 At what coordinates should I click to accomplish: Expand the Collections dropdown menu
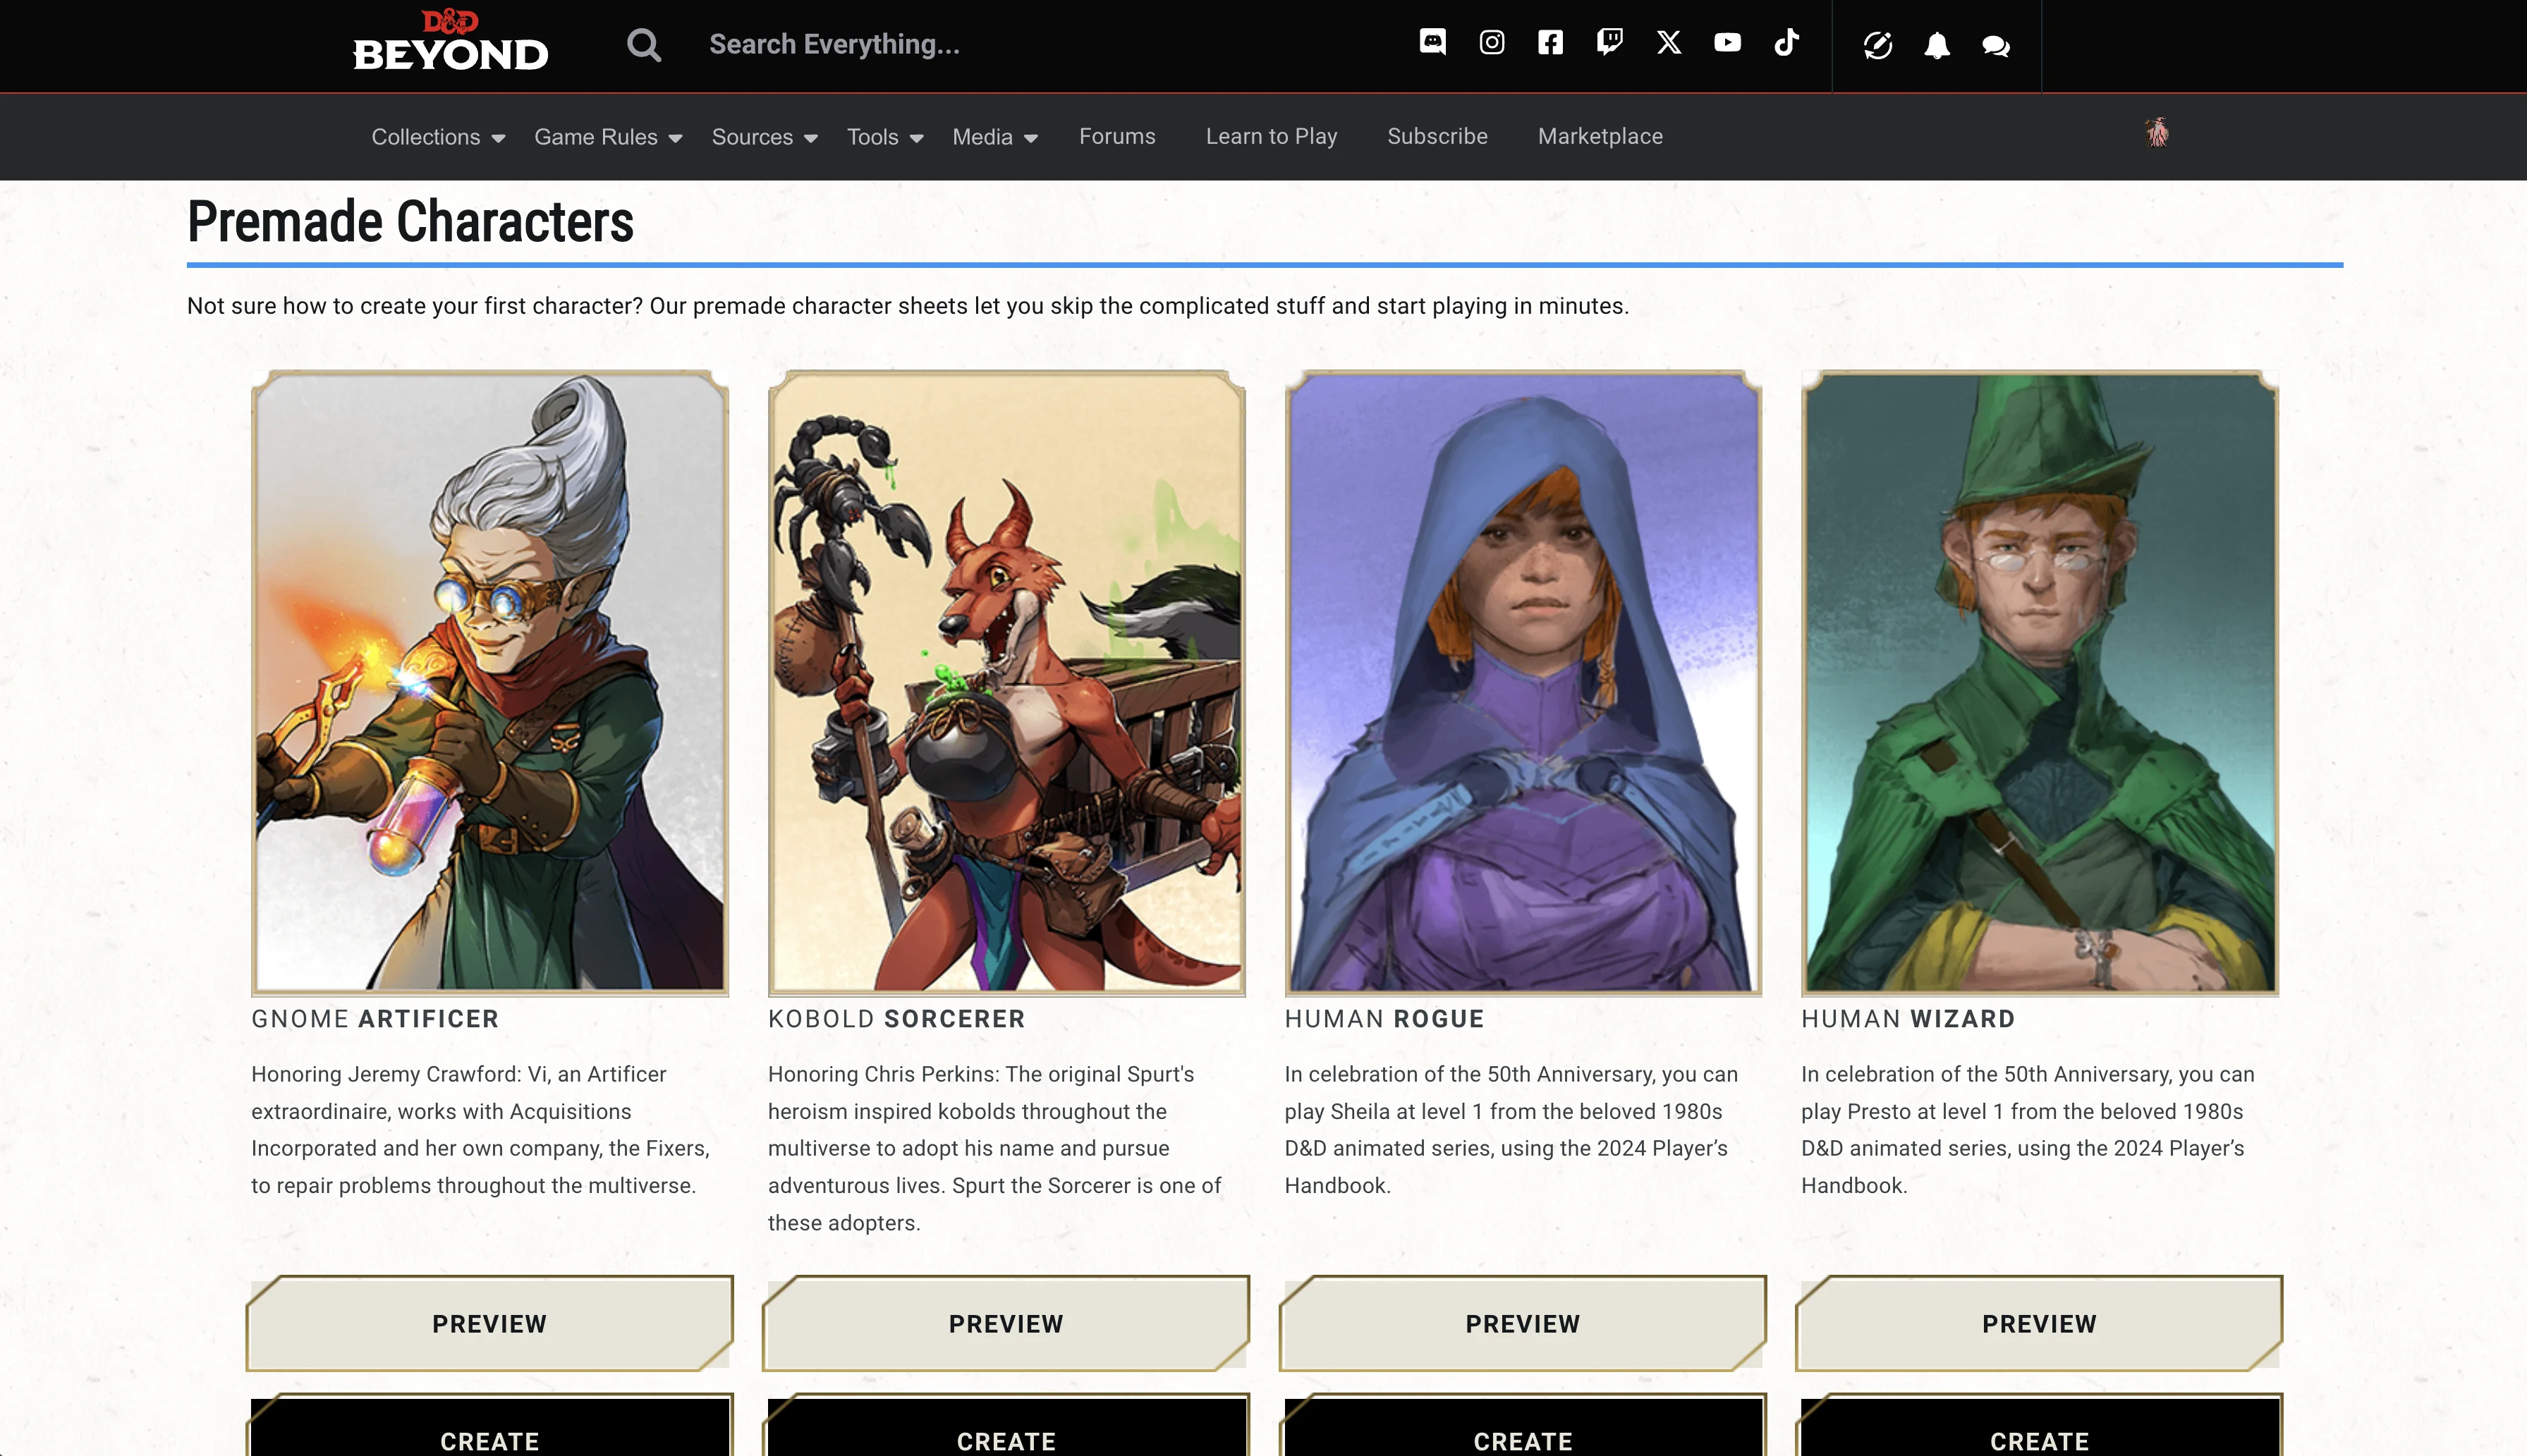(438, 137)
